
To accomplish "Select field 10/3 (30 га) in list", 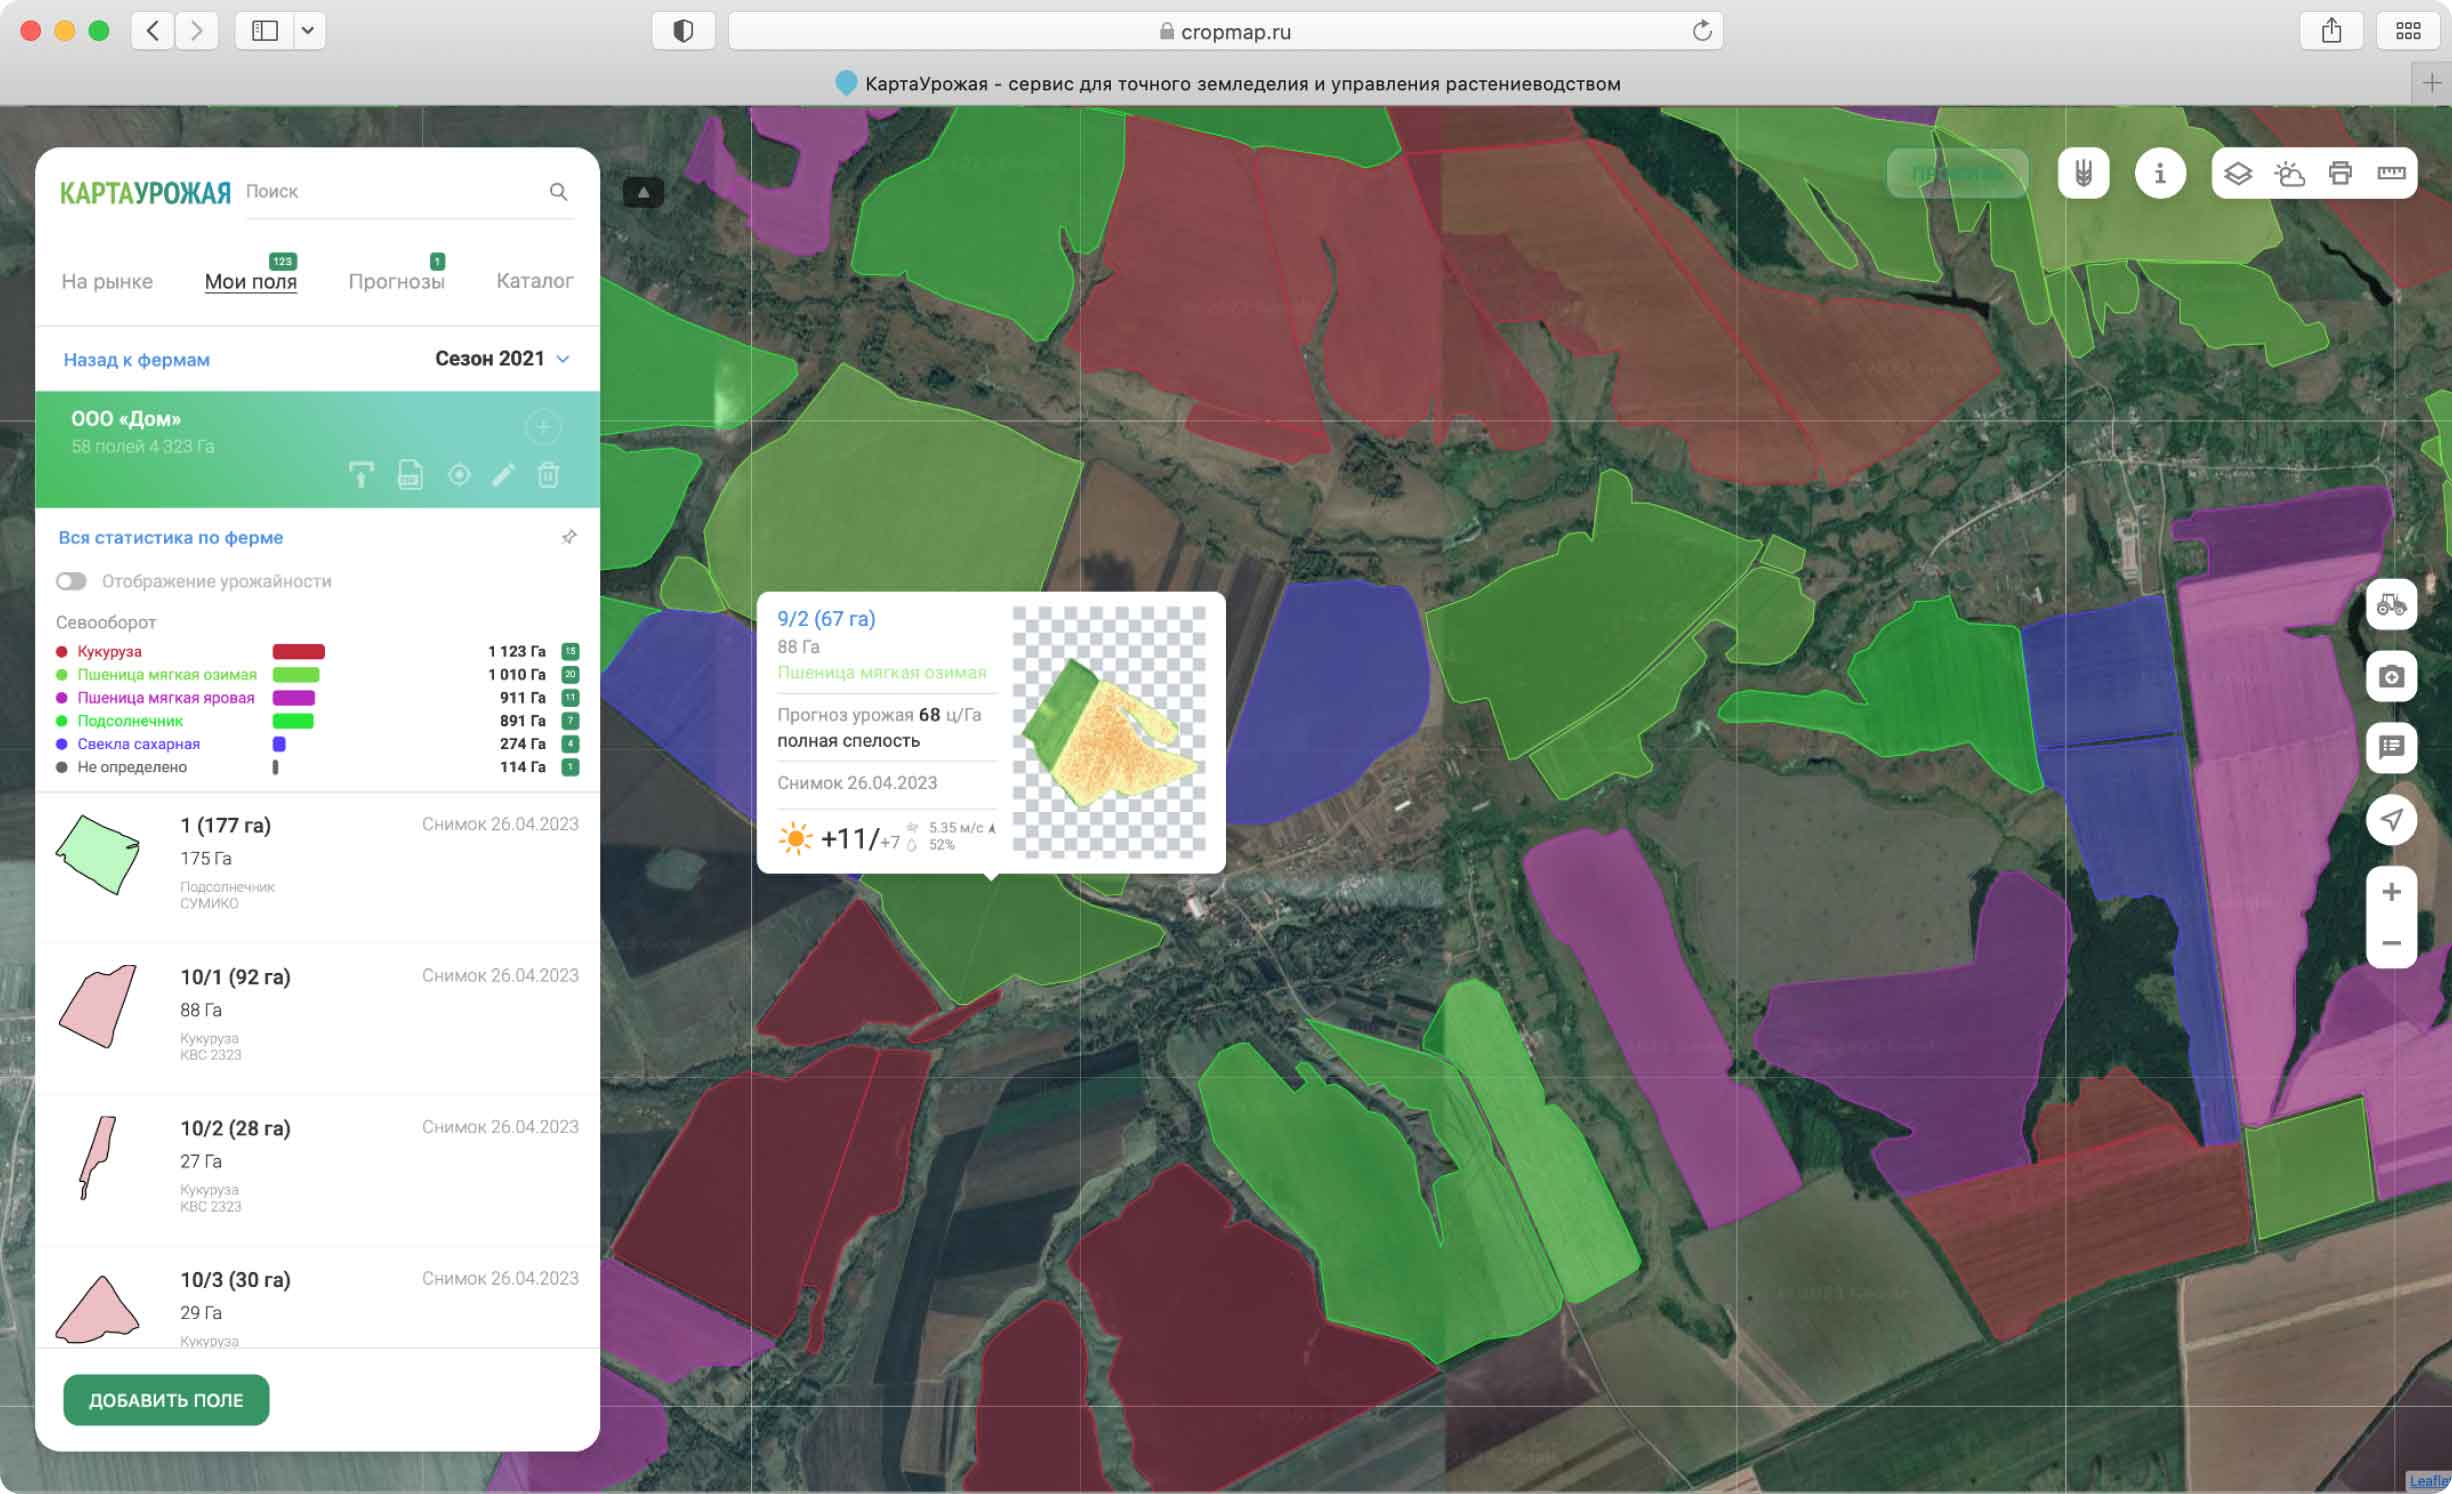I will coord(317,1298).
